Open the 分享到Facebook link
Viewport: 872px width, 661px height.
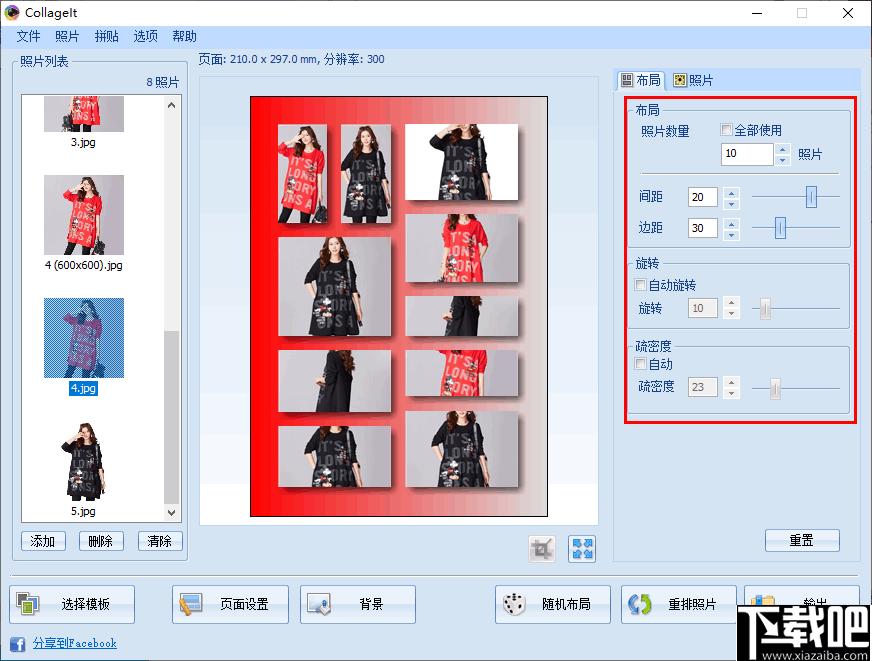75,643
